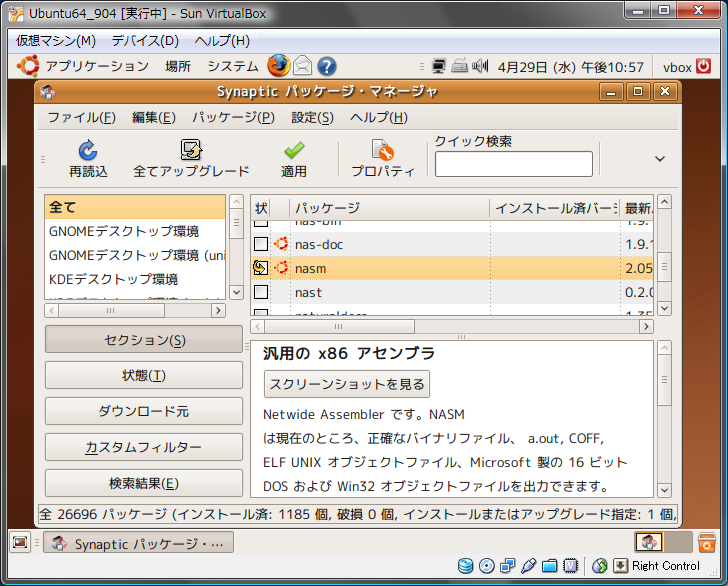Click the show desktop icon in bottom panel
Screen dimensions: 728x586
pos(20,542)
